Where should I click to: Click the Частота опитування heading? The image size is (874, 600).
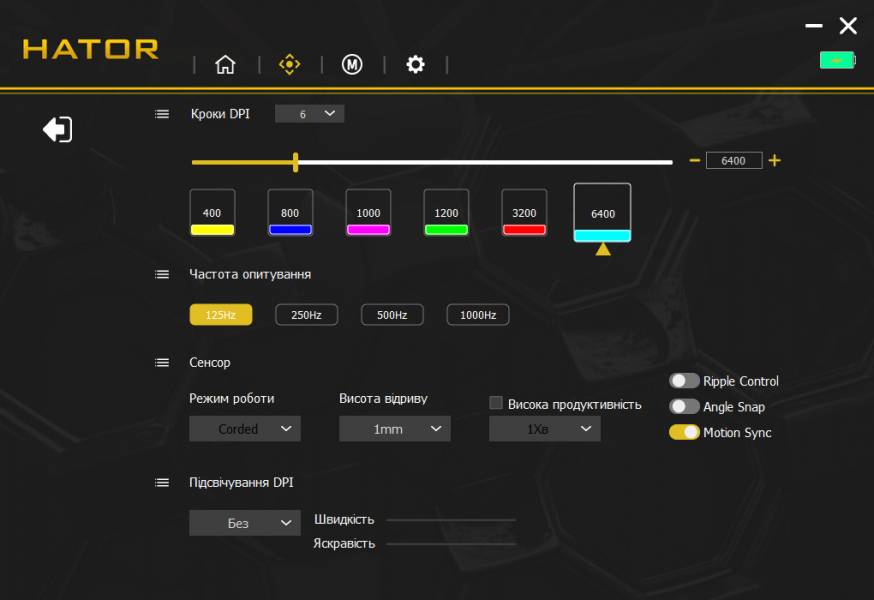tap(250, 274)
